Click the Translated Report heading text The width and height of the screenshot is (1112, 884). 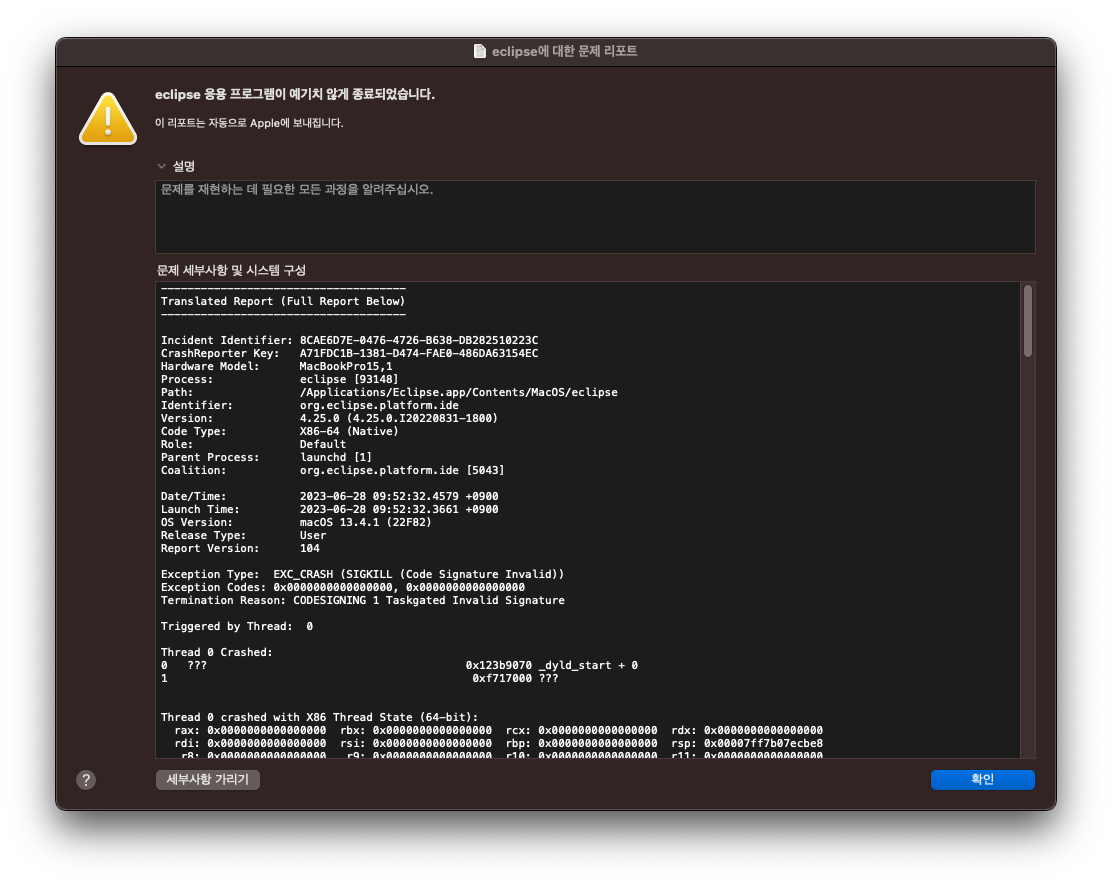[283, 301]
